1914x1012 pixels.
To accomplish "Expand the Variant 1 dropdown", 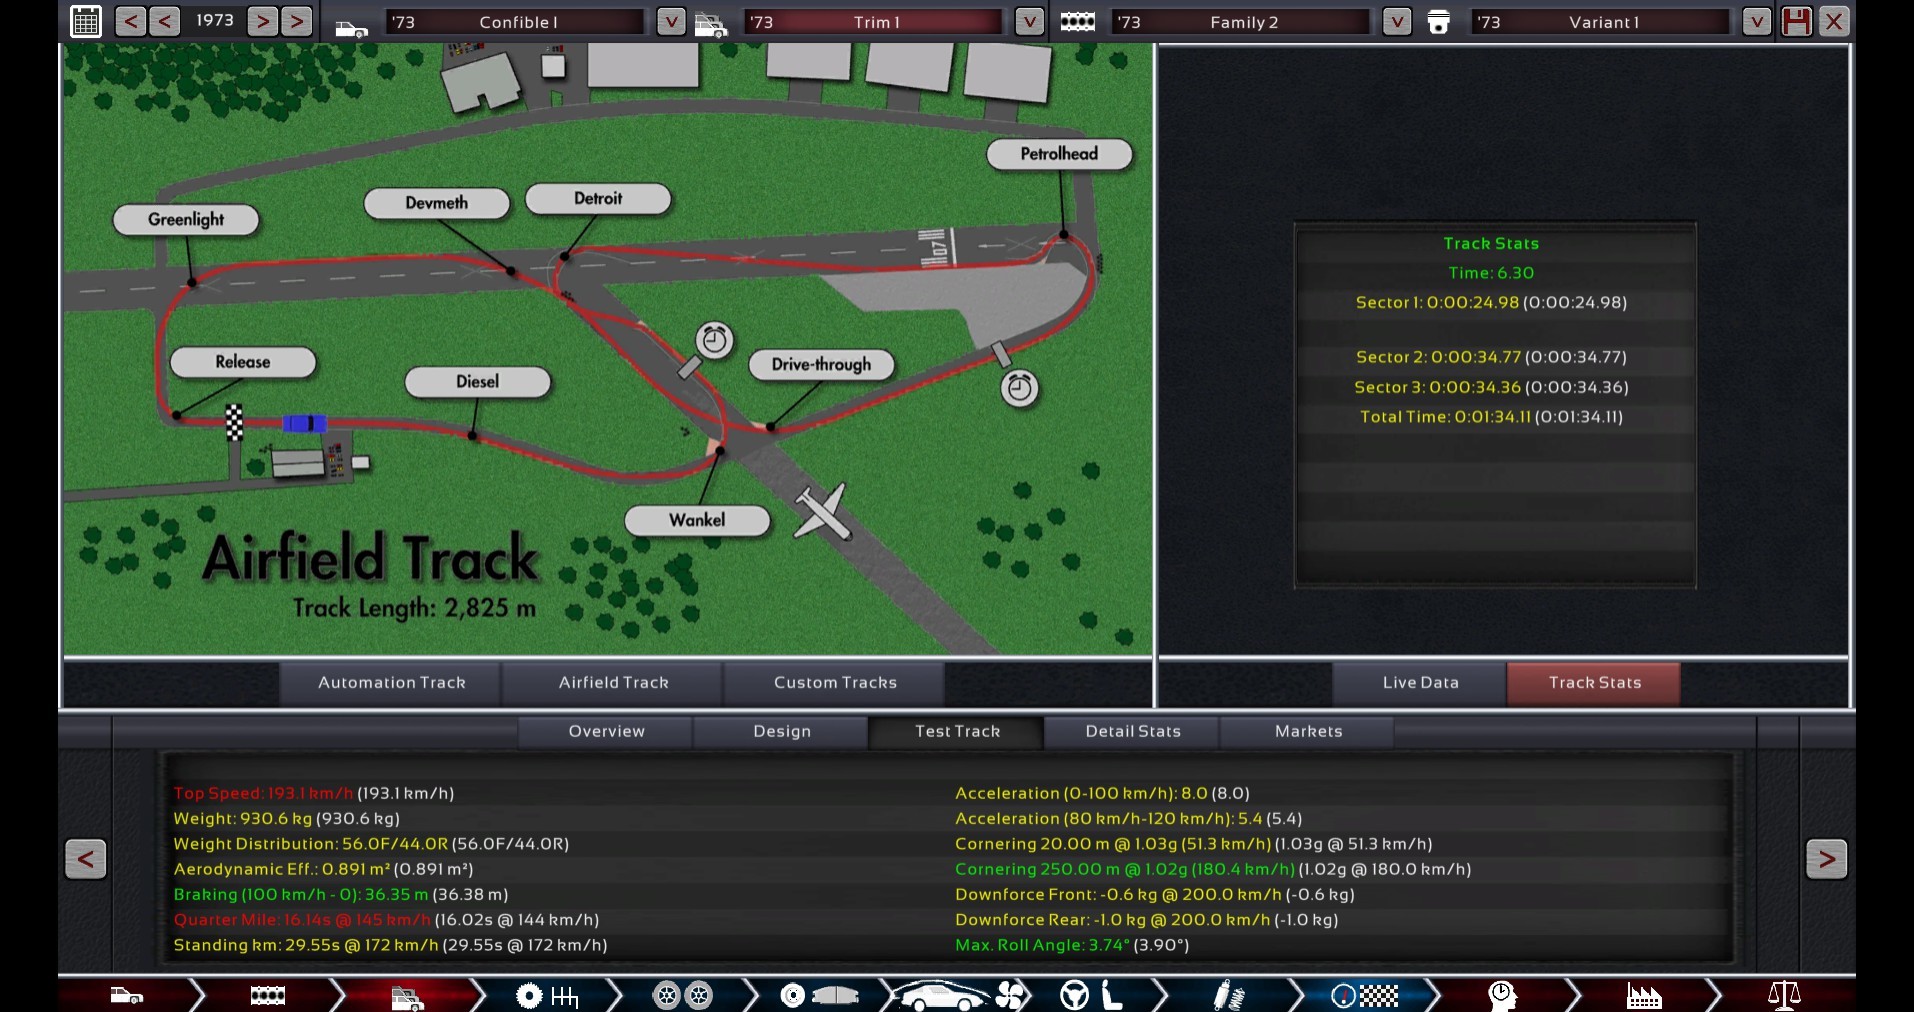I will tap(1756, 21).
